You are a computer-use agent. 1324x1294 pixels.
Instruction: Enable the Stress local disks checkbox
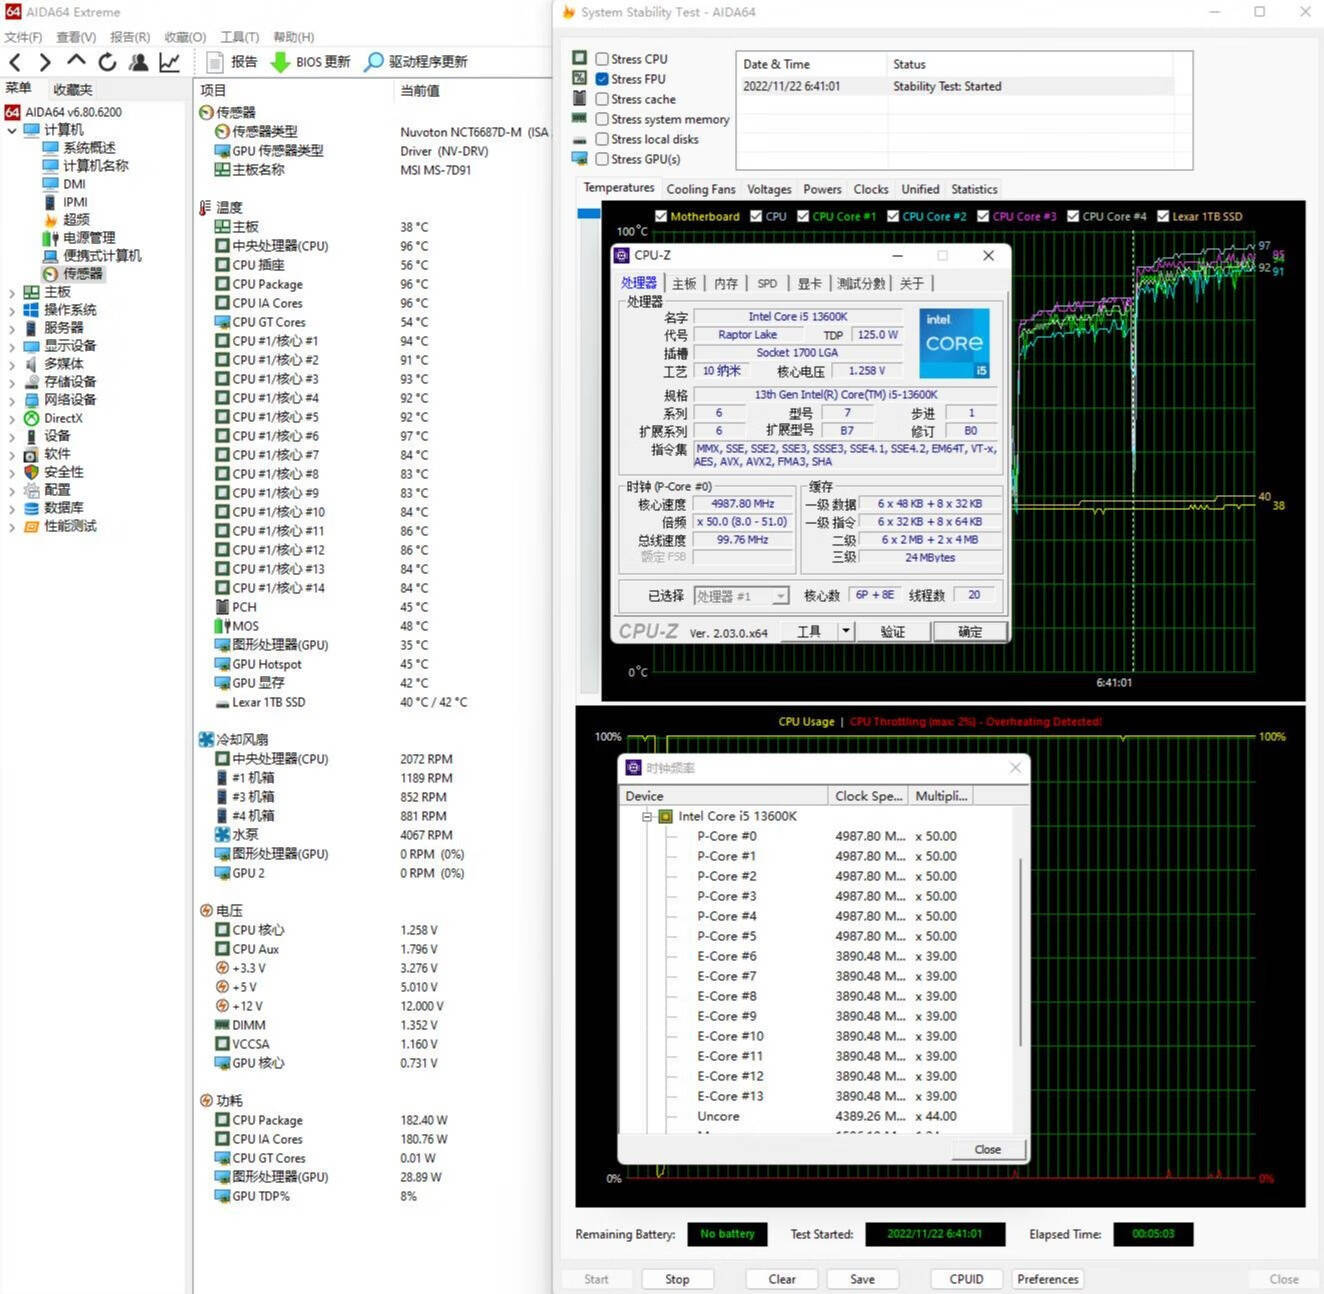click(x=602, y=139)
